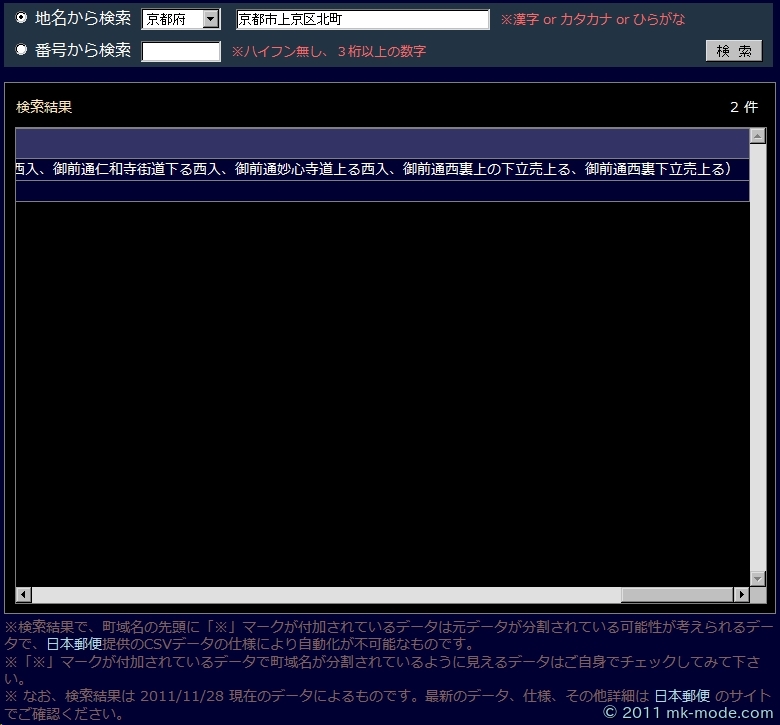Open the 日本郵便 link about CSV data

[74, 644]
